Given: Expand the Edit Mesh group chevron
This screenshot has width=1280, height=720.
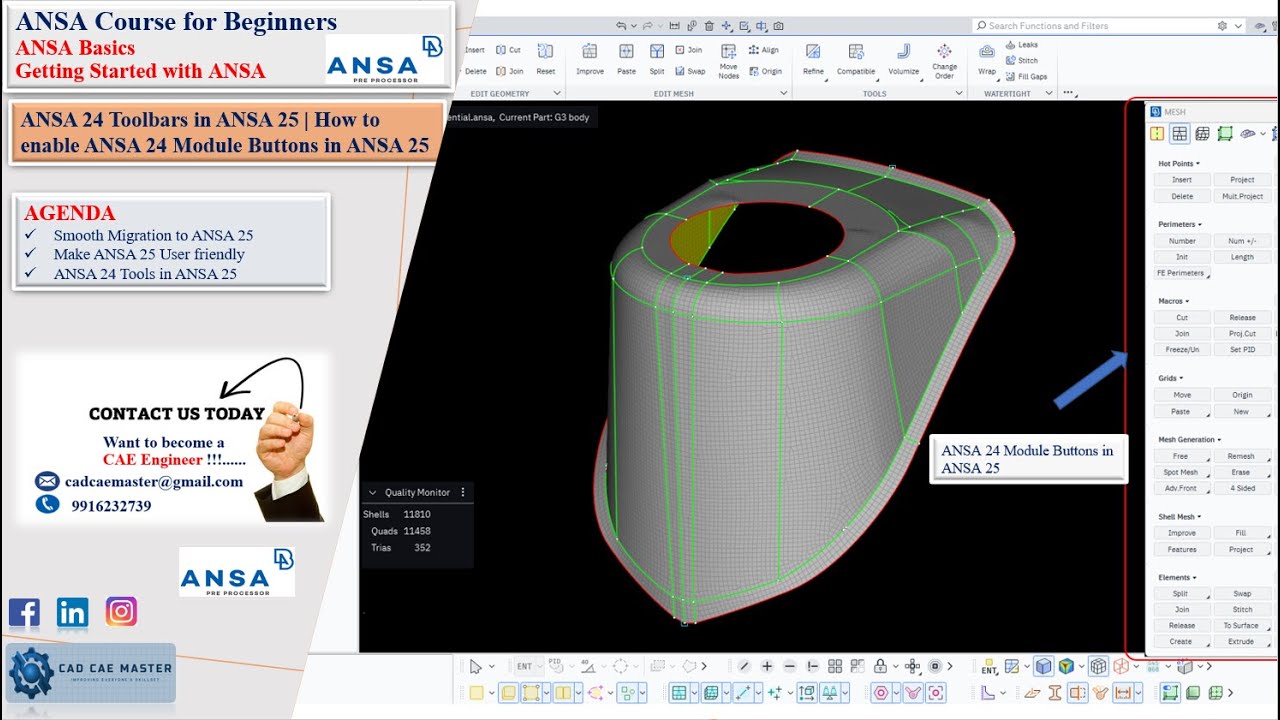Looking at the screenshot, I should tap(783, 94).
